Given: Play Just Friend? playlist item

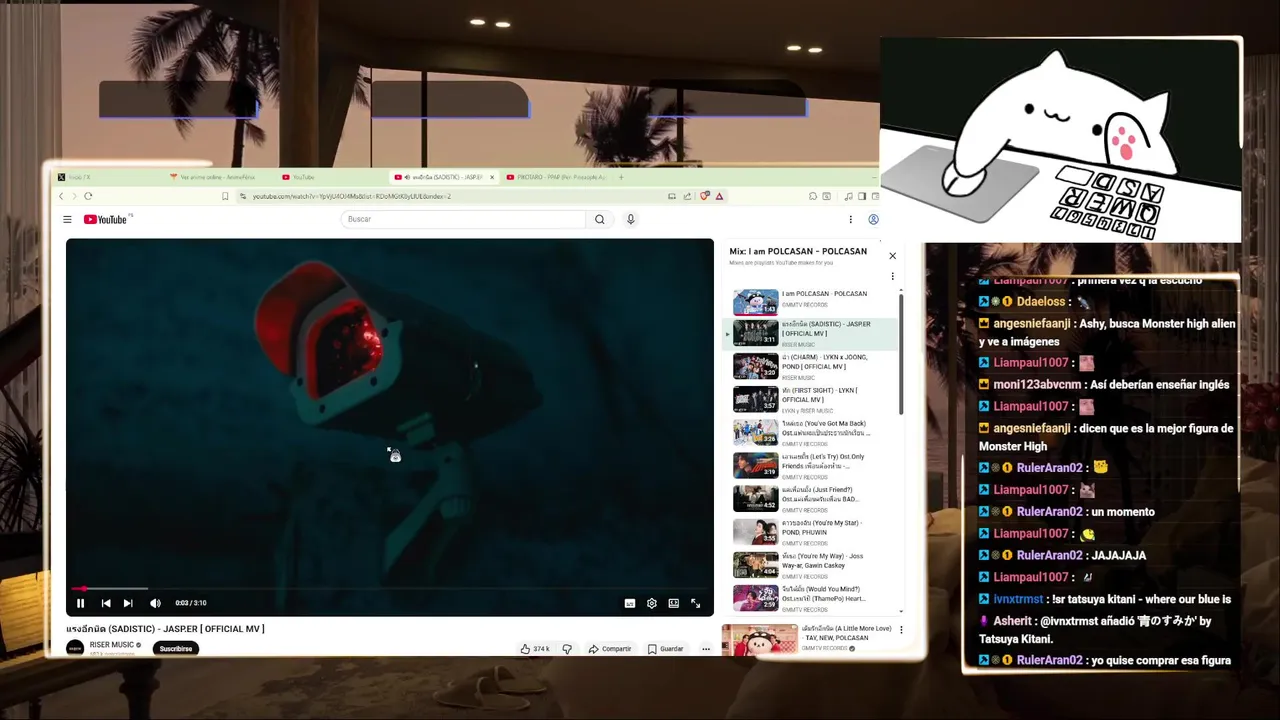Looking at the screenshot, I should 811,499.
